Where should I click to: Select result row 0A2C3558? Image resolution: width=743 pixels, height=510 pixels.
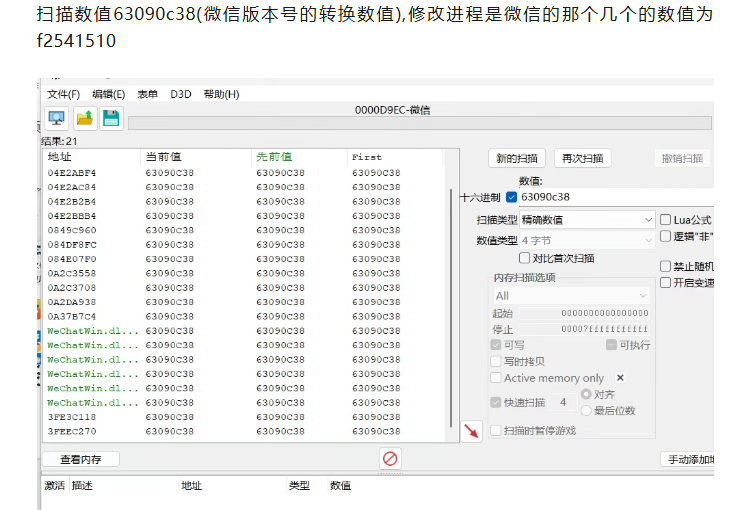245,273
